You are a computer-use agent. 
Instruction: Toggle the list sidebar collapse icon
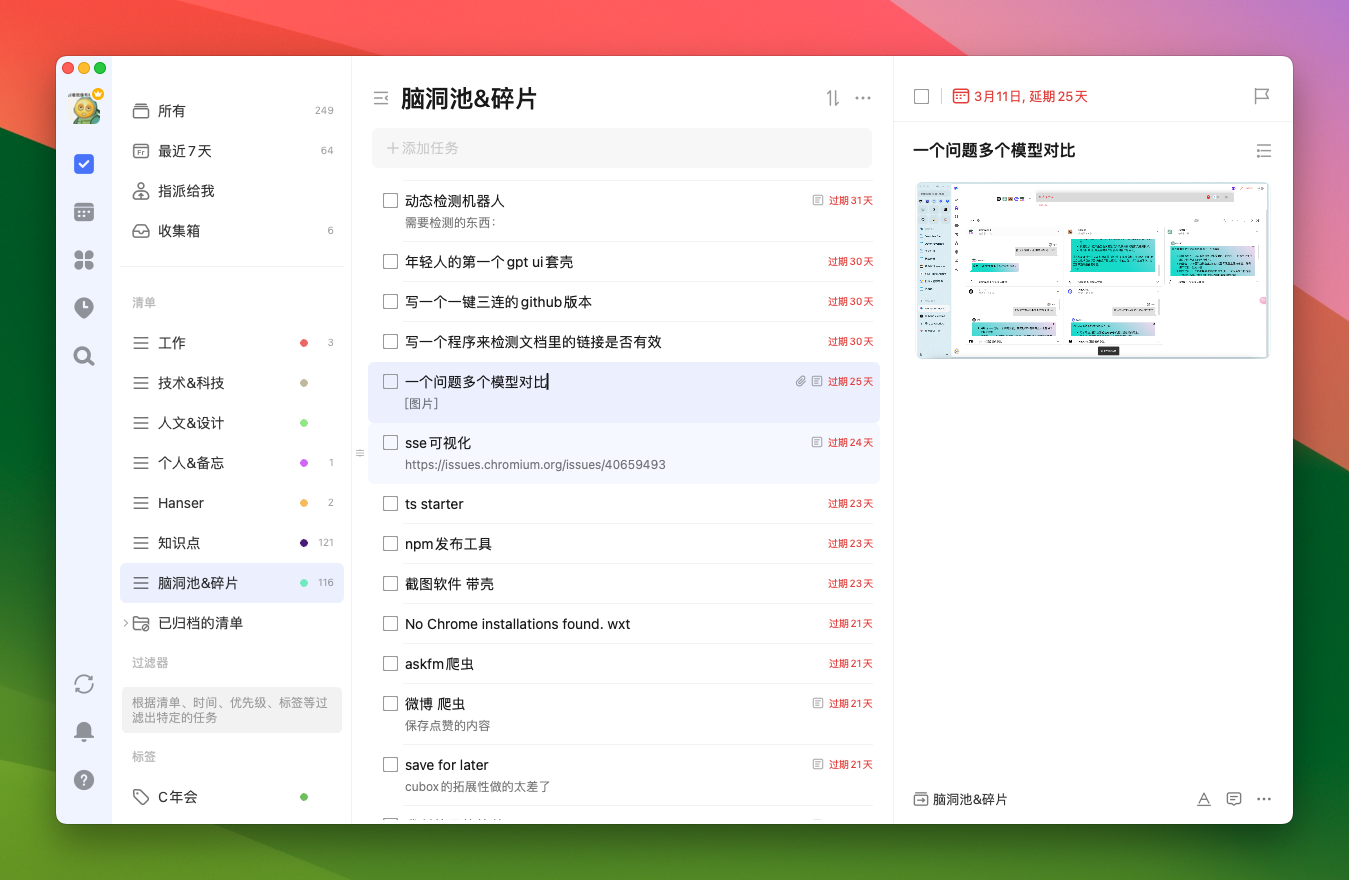point(381,98)
